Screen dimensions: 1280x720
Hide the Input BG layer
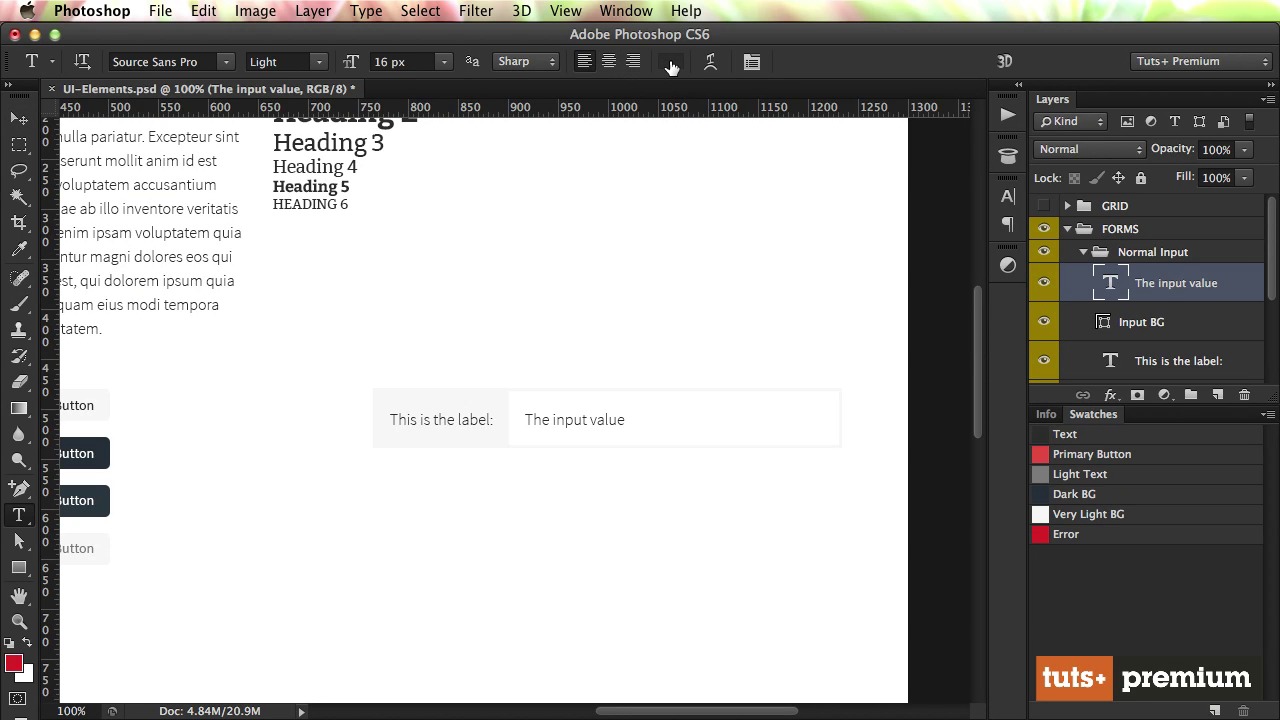point(1044,322)
